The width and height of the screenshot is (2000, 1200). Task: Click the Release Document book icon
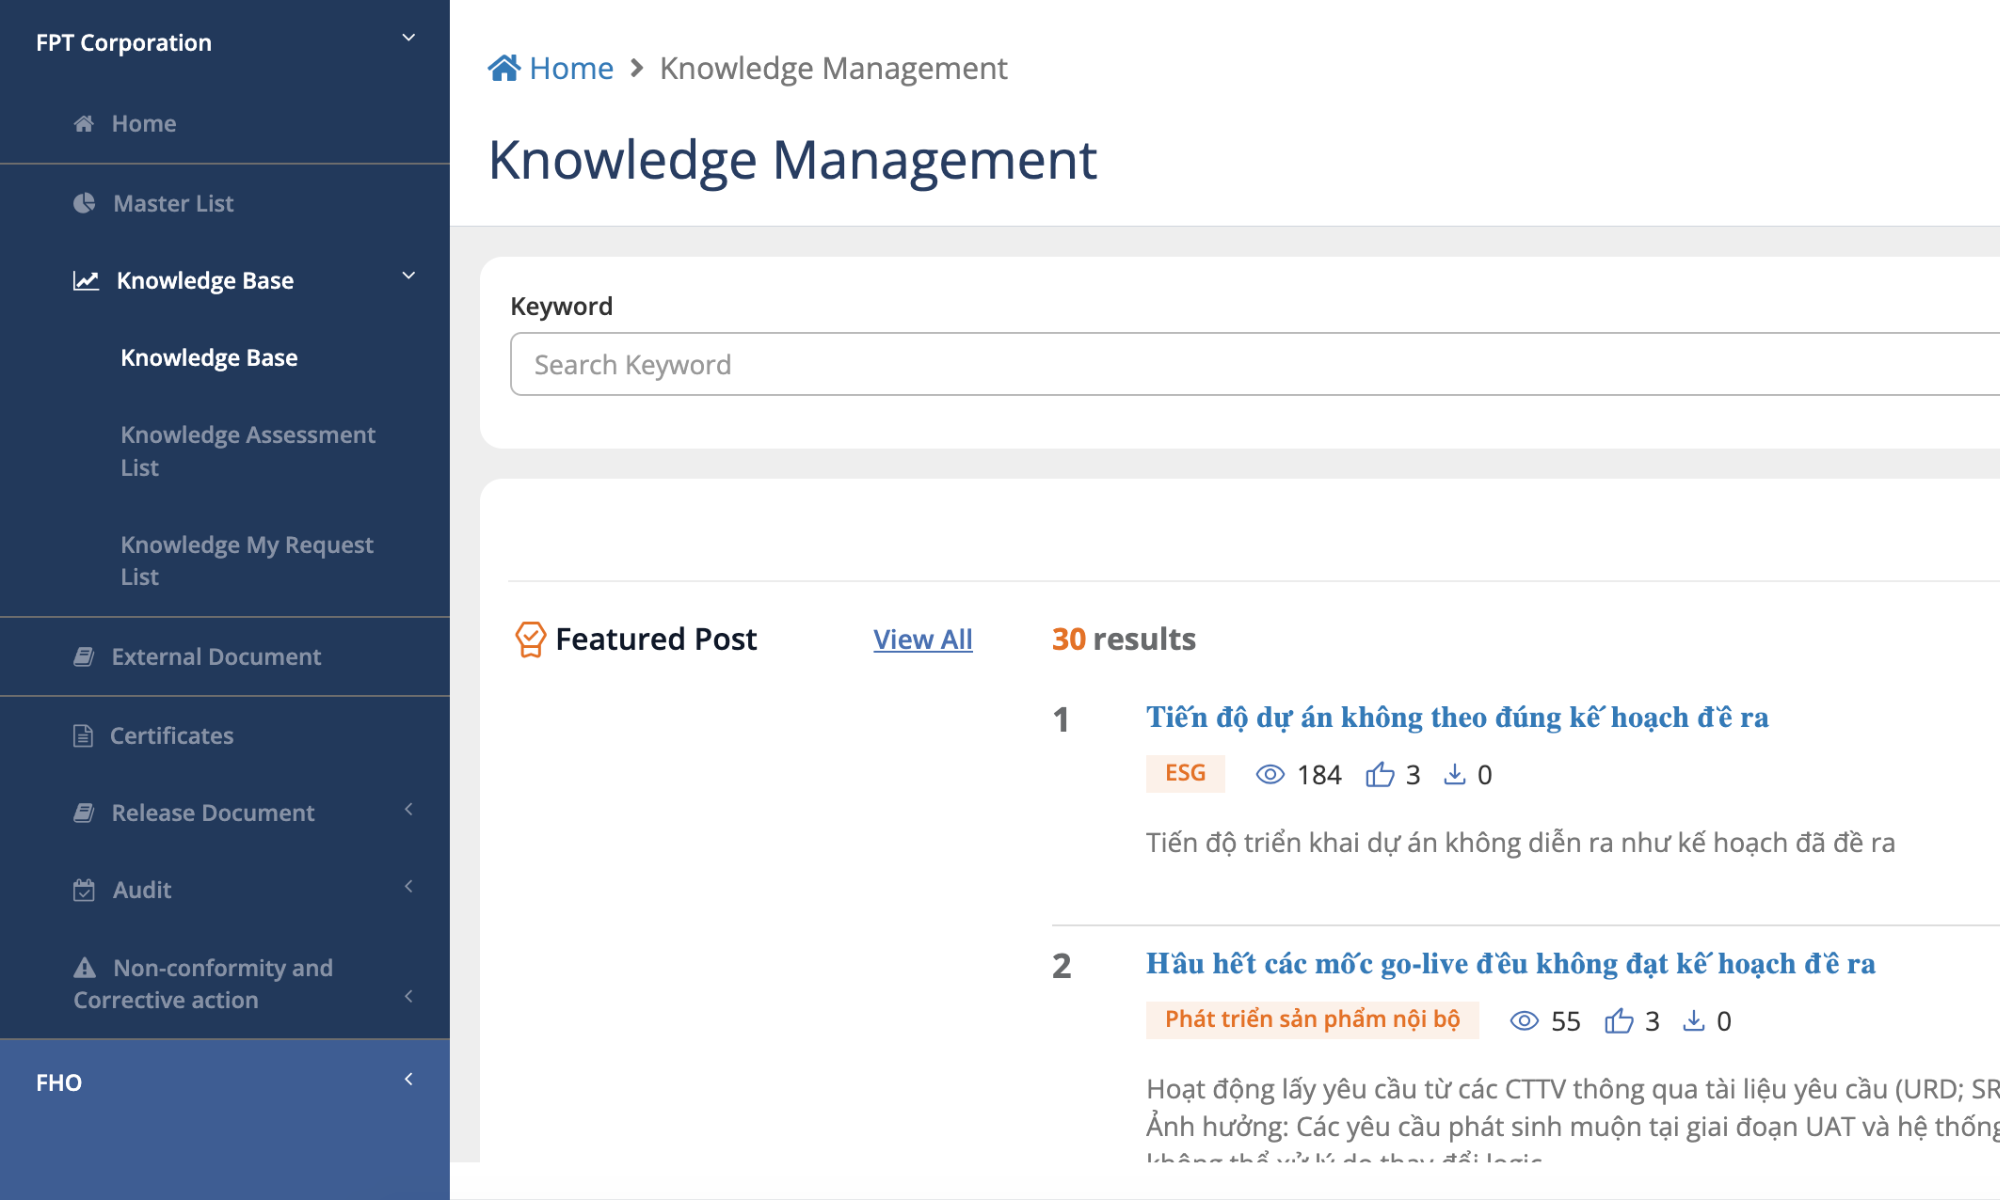pos(84,813)
